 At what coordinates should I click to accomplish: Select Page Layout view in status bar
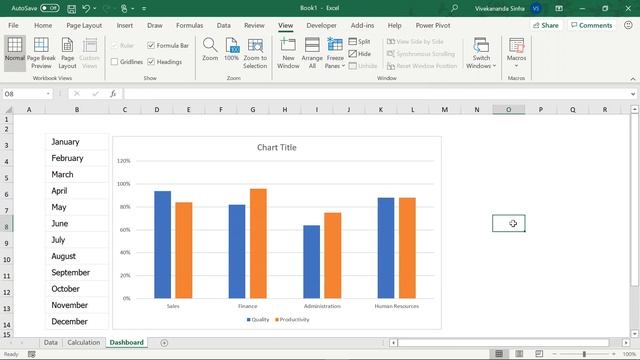[x=519, y=353]
